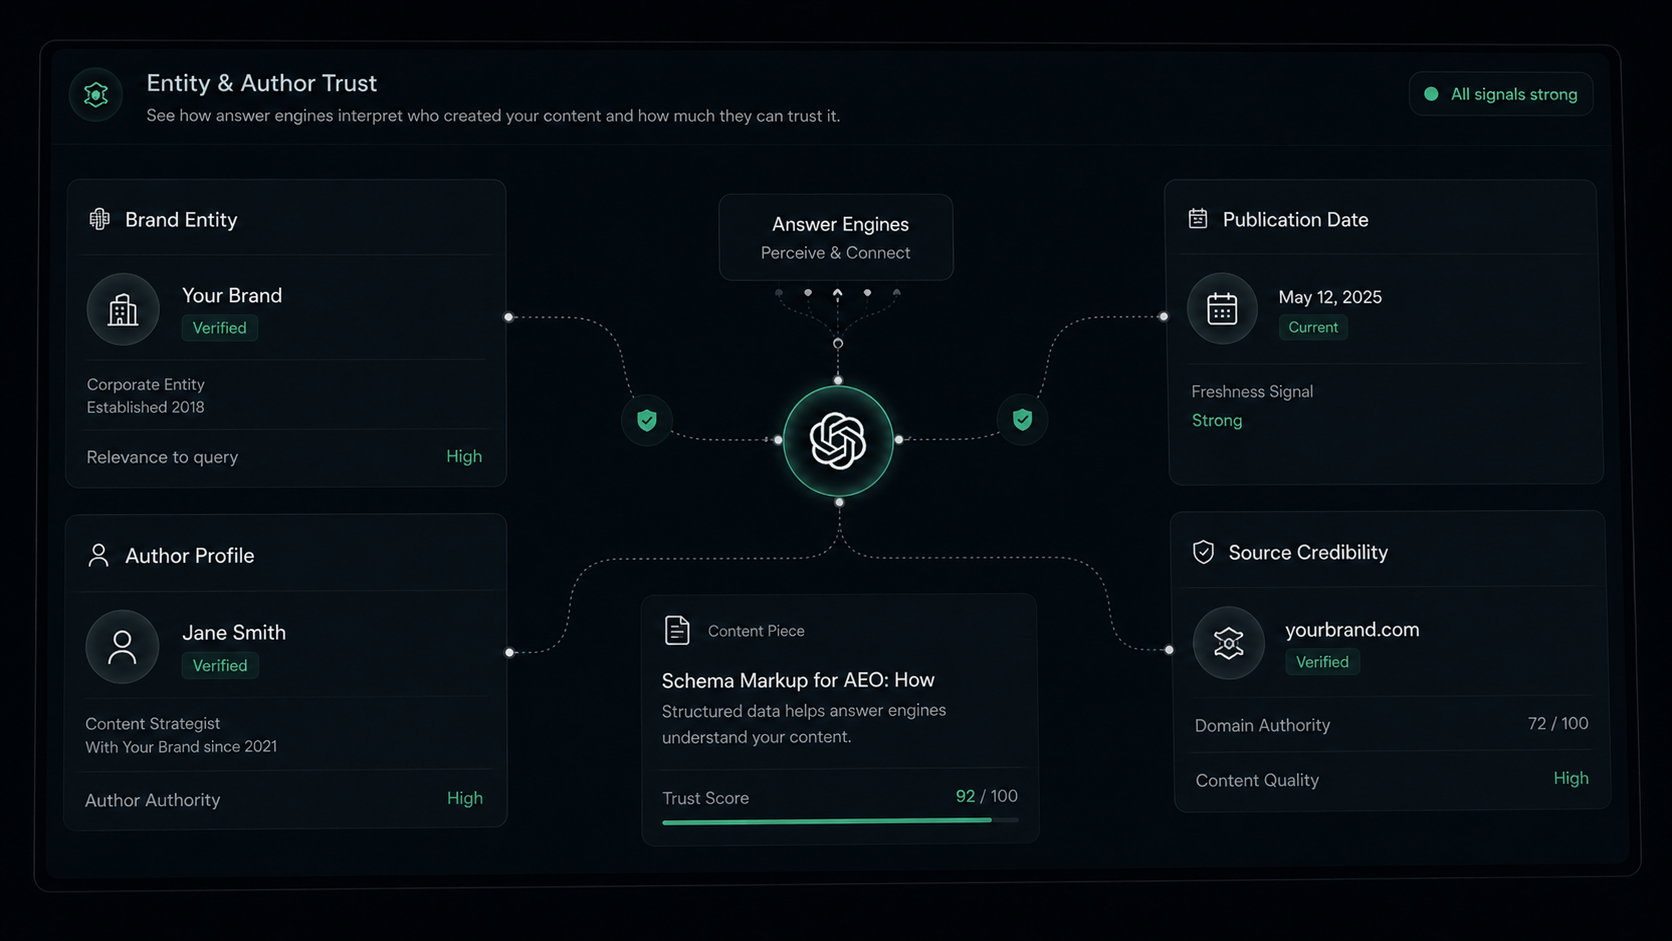1672x941 pixels.
Task: Click the Relevance to query label
Action: [162, 457]
